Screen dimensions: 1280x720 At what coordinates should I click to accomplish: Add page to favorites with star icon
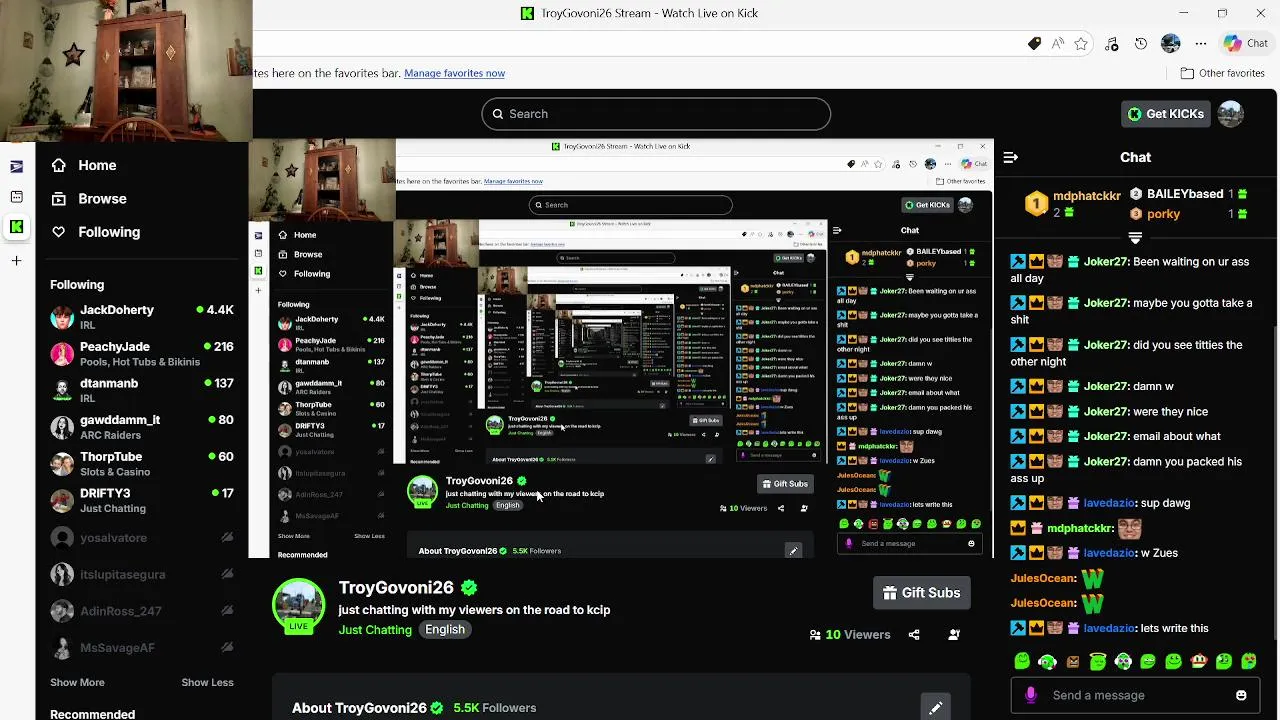pos(1081,43)
